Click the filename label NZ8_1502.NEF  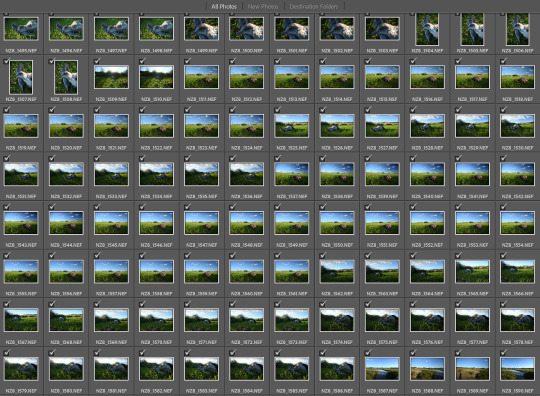click(x=337, y=51)
